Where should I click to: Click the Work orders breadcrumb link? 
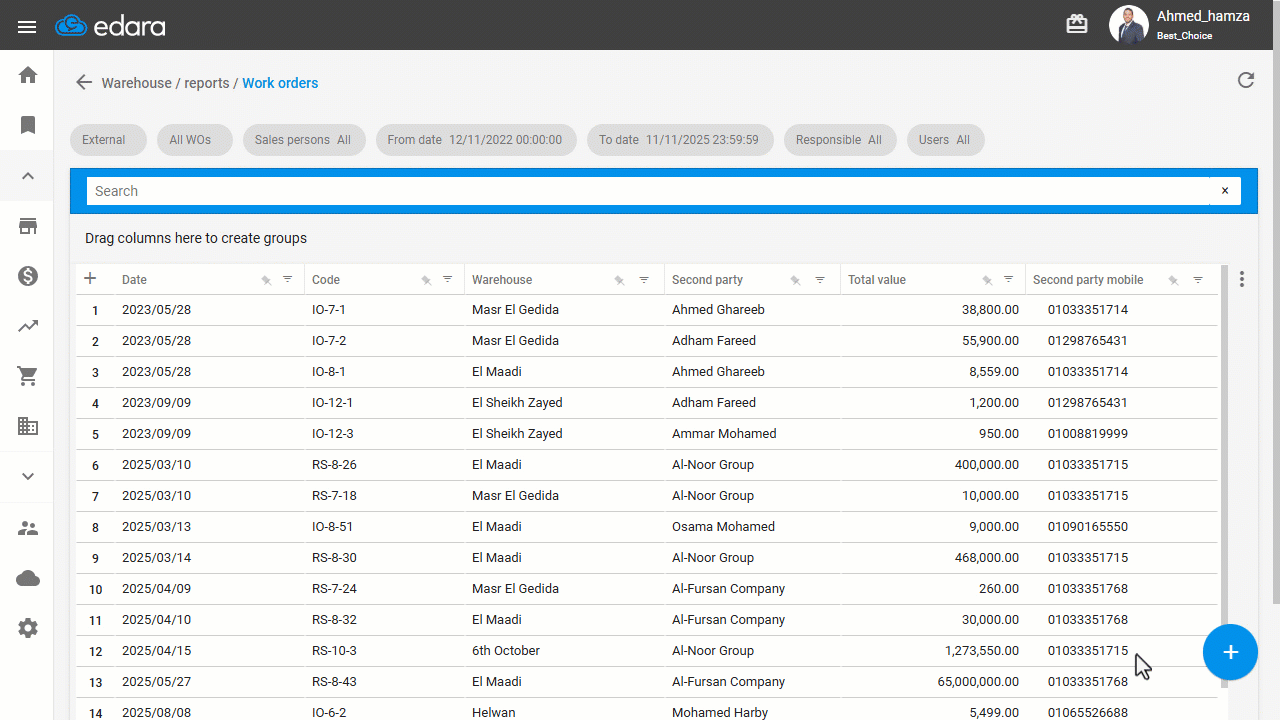pos(280,83)
